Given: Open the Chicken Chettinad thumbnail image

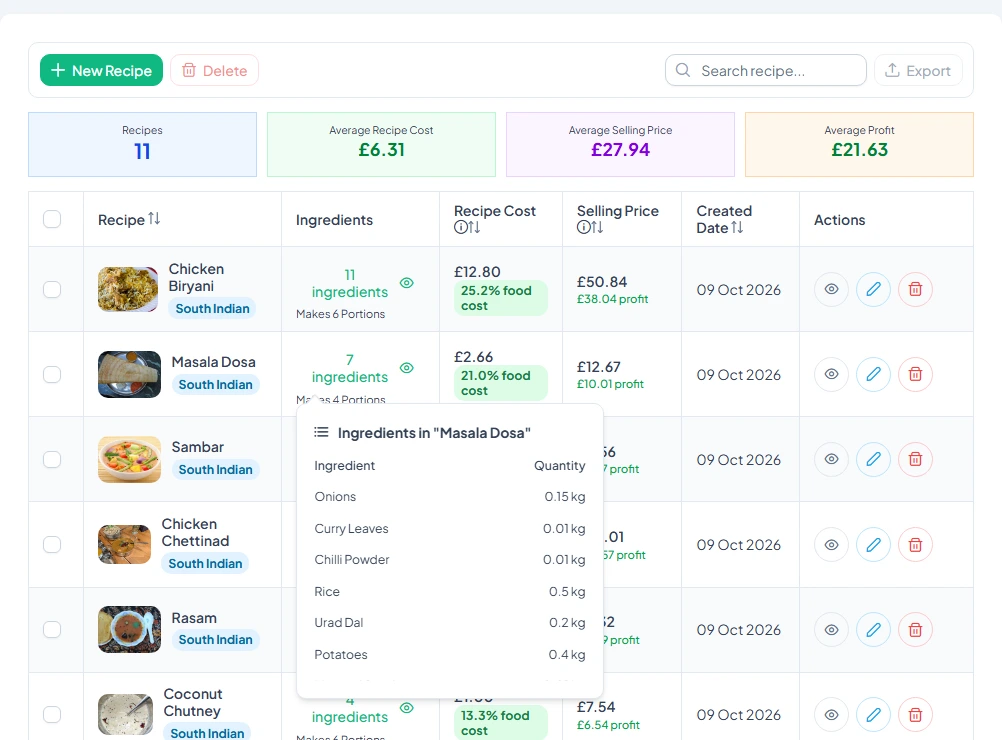Looking at the screenshot, I should (125, 544).
